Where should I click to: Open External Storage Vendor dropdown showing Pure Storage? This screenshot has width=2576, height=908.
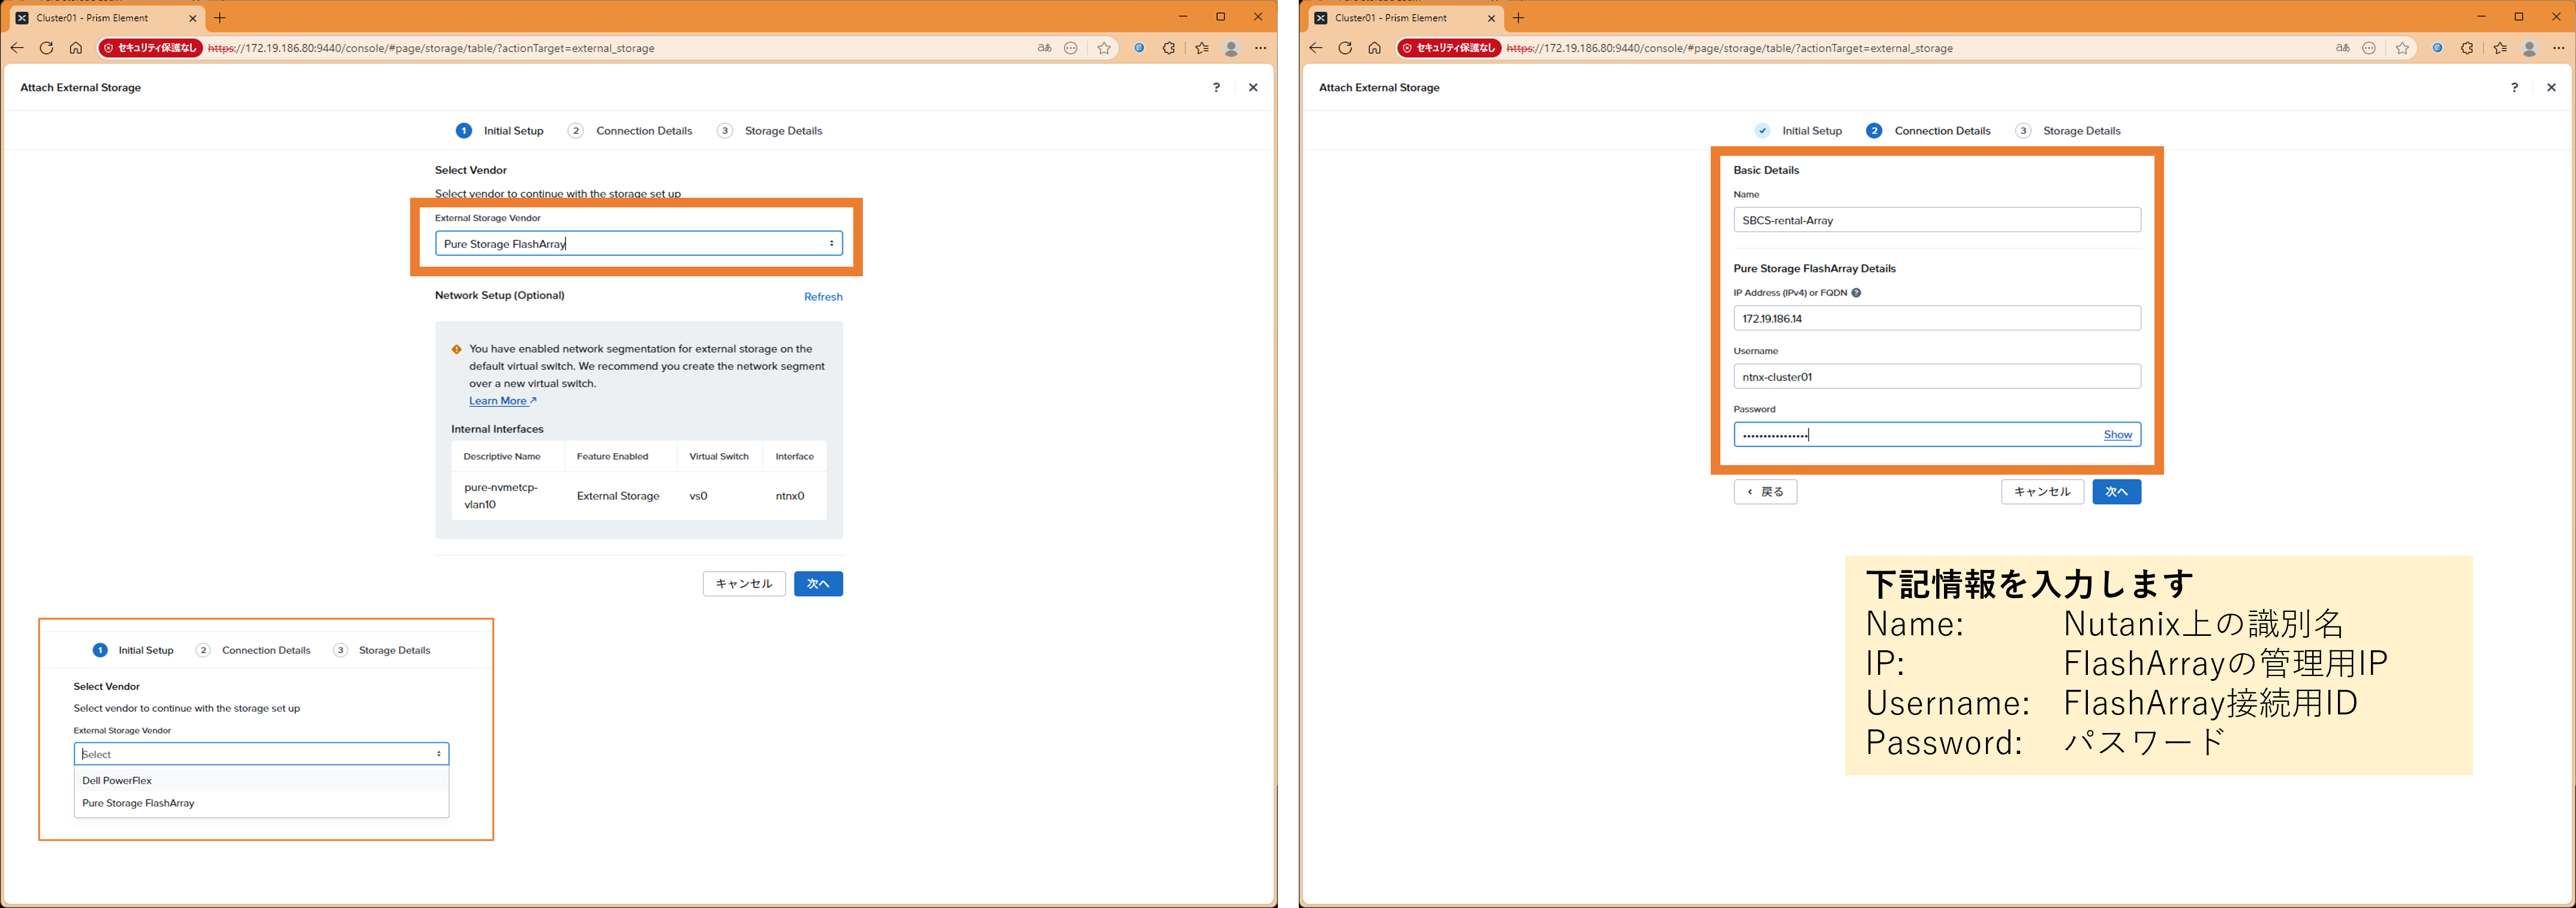[638, 244]
